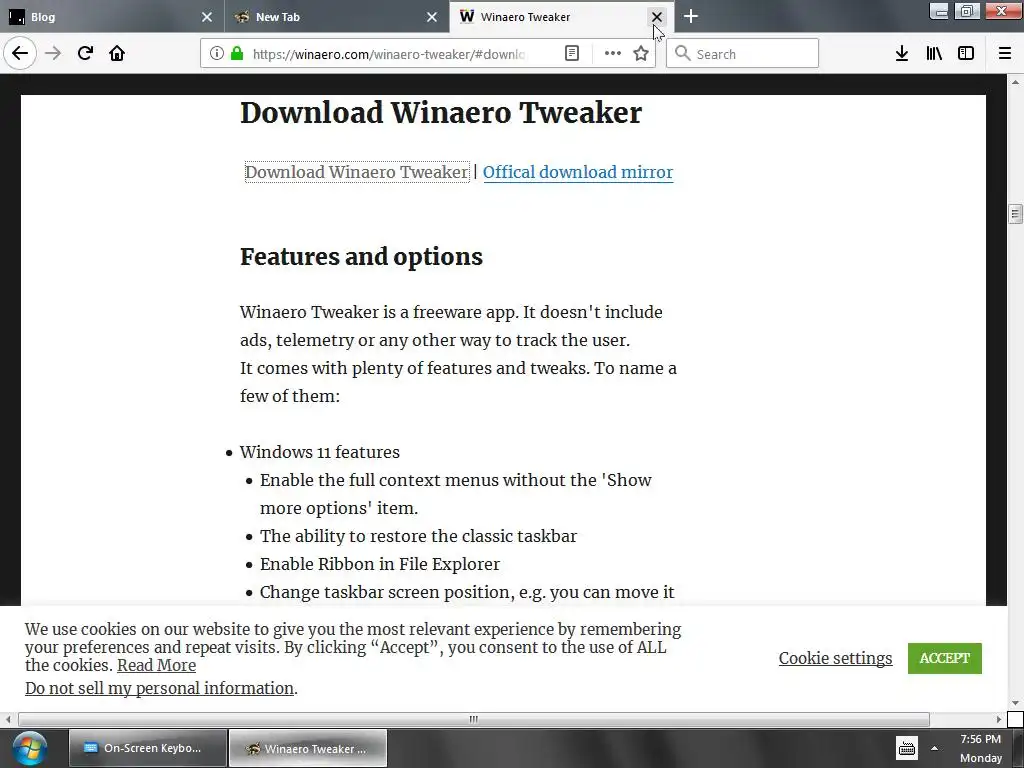The height and width of the screenshot is (768, 1024).
Task: Open the Offical download mirror link
Action: coord(578,172)
